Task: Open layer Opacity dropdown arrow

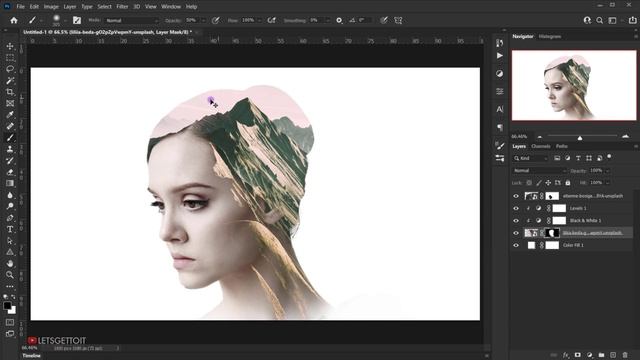Action: [x=607, y=171]
